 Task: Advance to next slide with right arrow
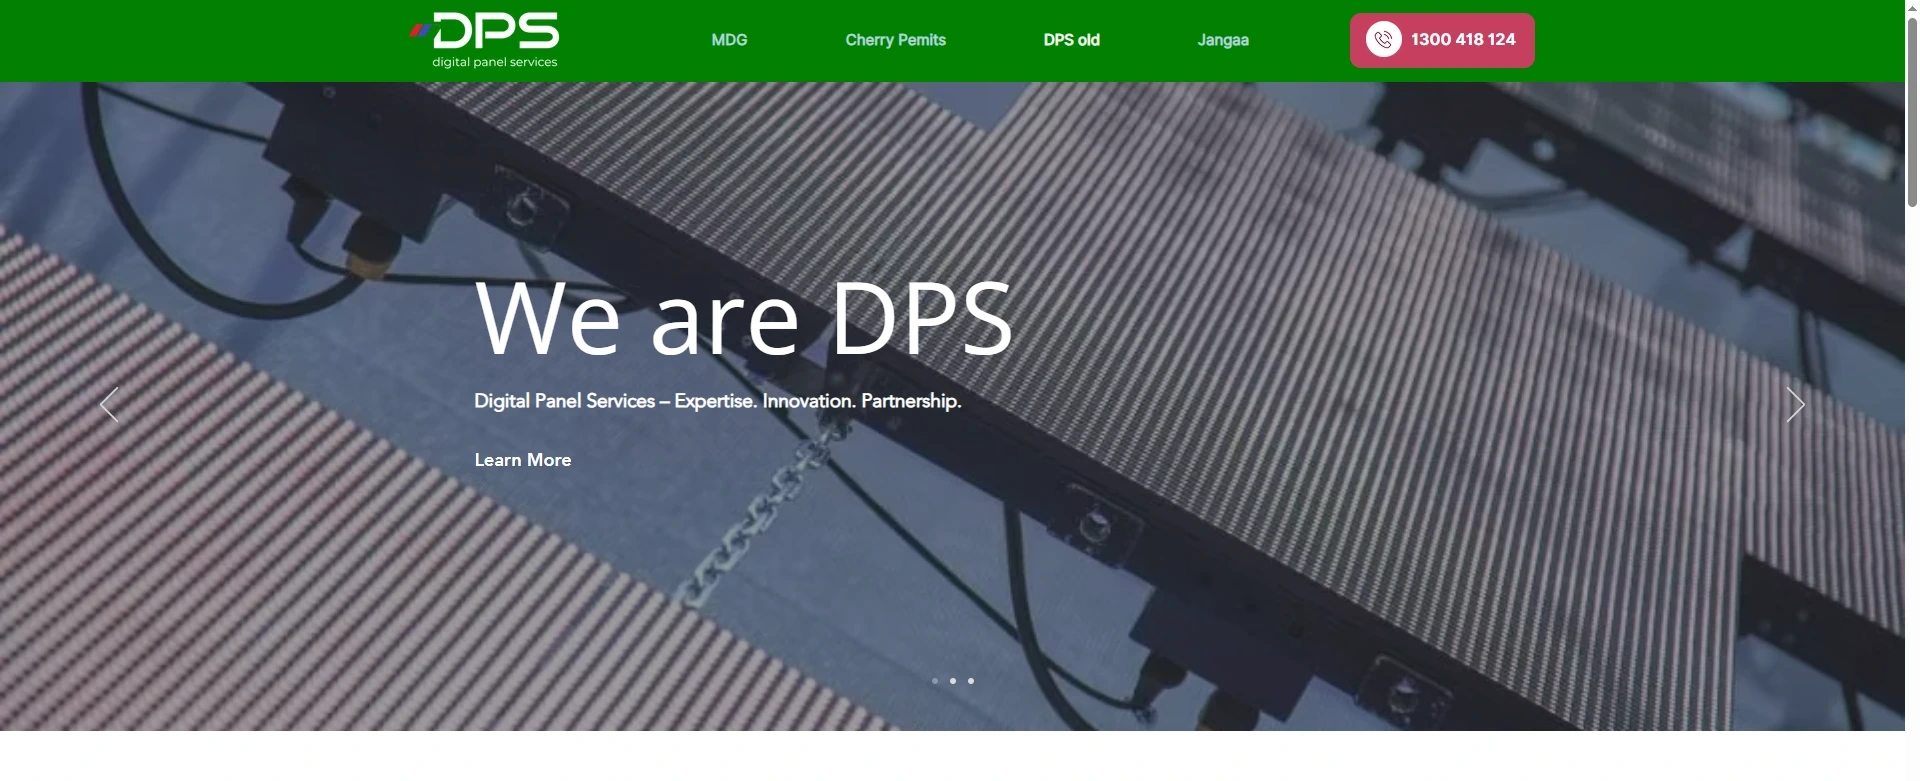tap(1796, 405)
